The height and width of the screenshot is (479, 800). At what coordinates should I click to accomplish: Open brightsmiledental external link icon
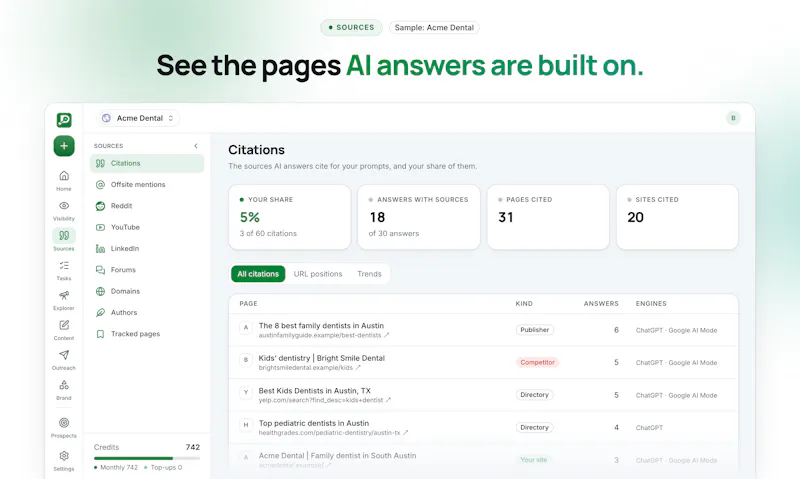(x=358, y=368)
